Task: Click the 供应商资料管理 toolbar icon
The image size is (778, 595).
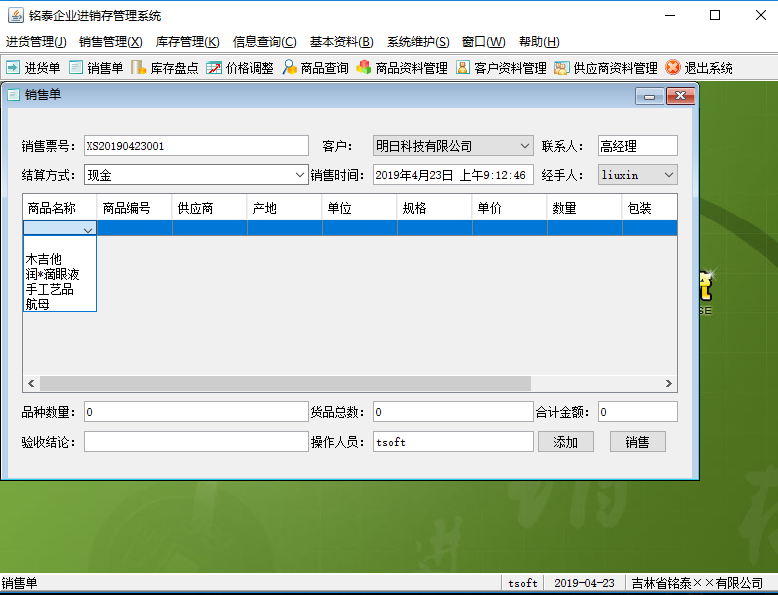Action: click(562, 67)
